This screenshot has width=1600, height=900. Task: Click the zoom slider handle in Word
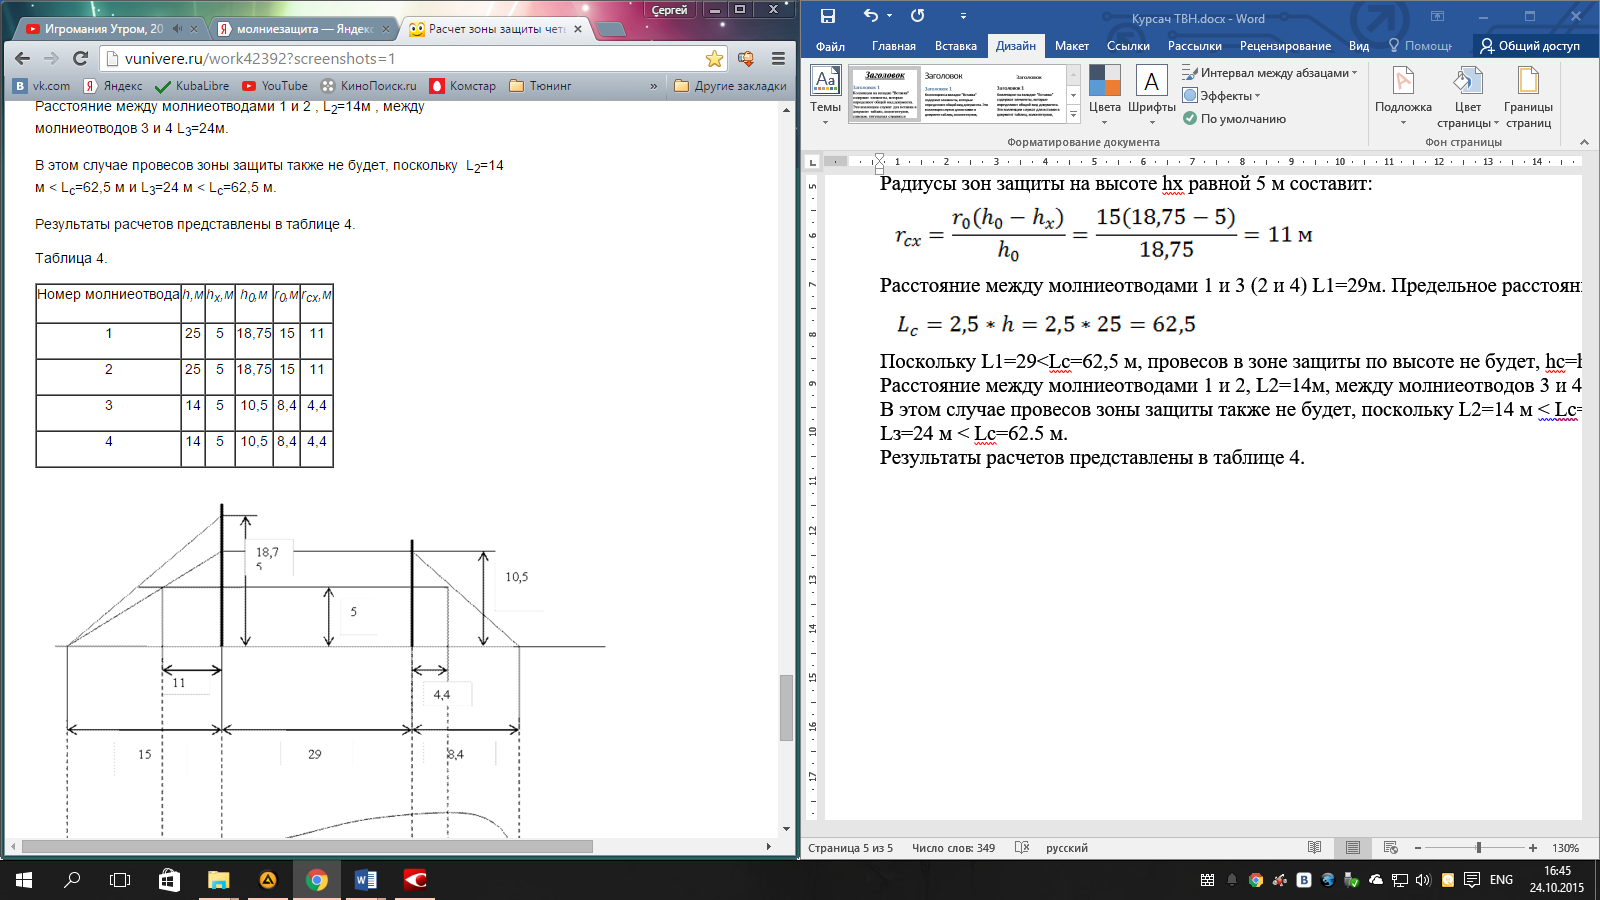coord(1478,848)
